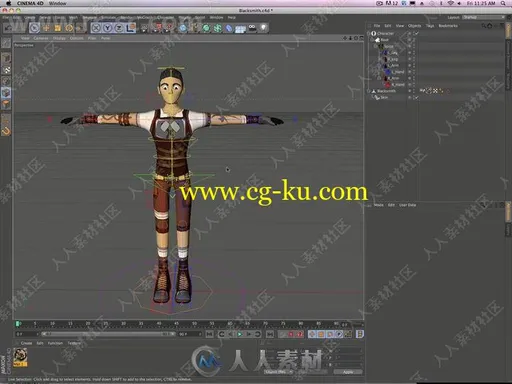Open the green generator object icon

coord(206,28)
